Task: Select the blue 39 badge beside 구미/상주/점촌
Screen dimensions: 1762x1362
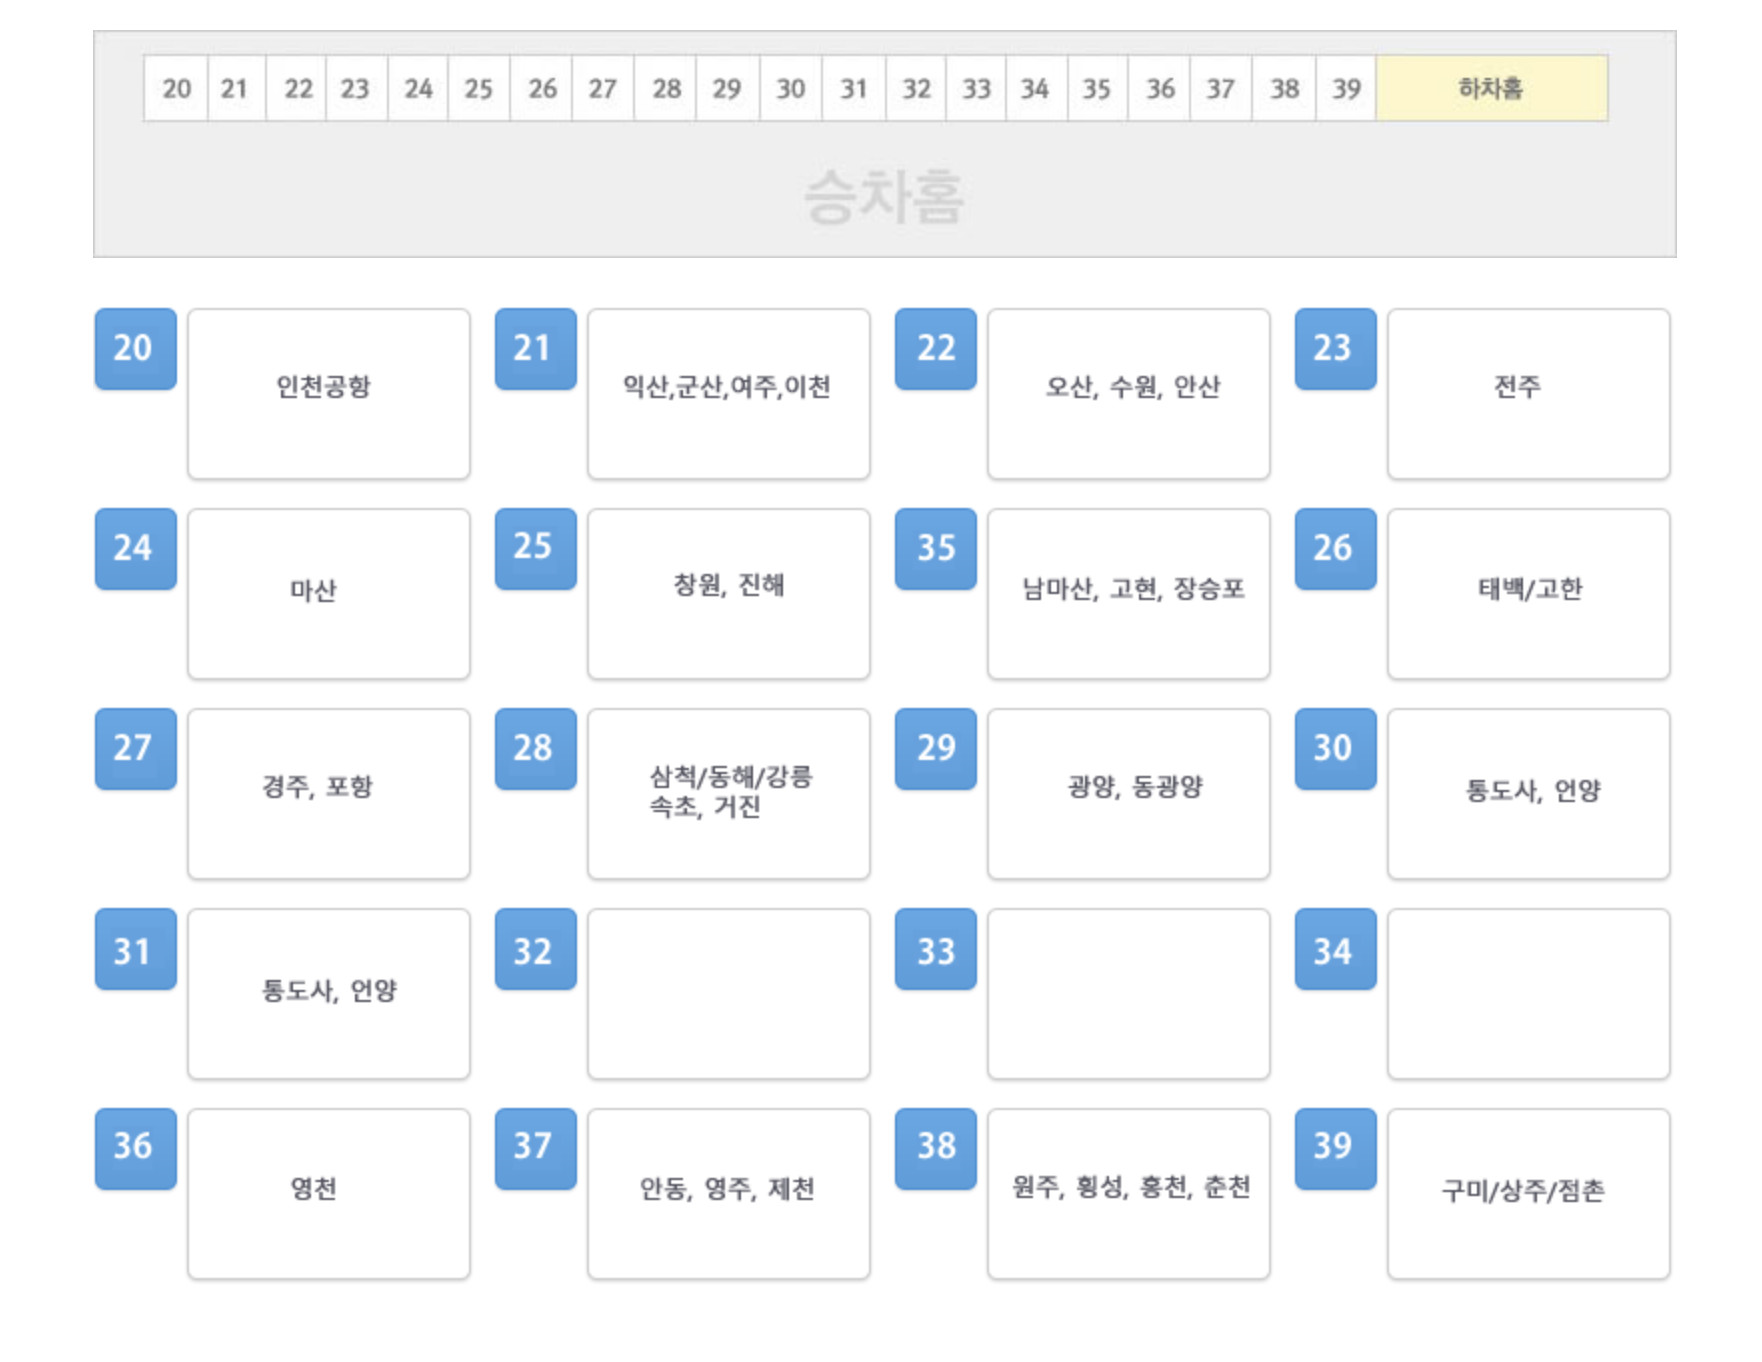Action: 1336,1150
